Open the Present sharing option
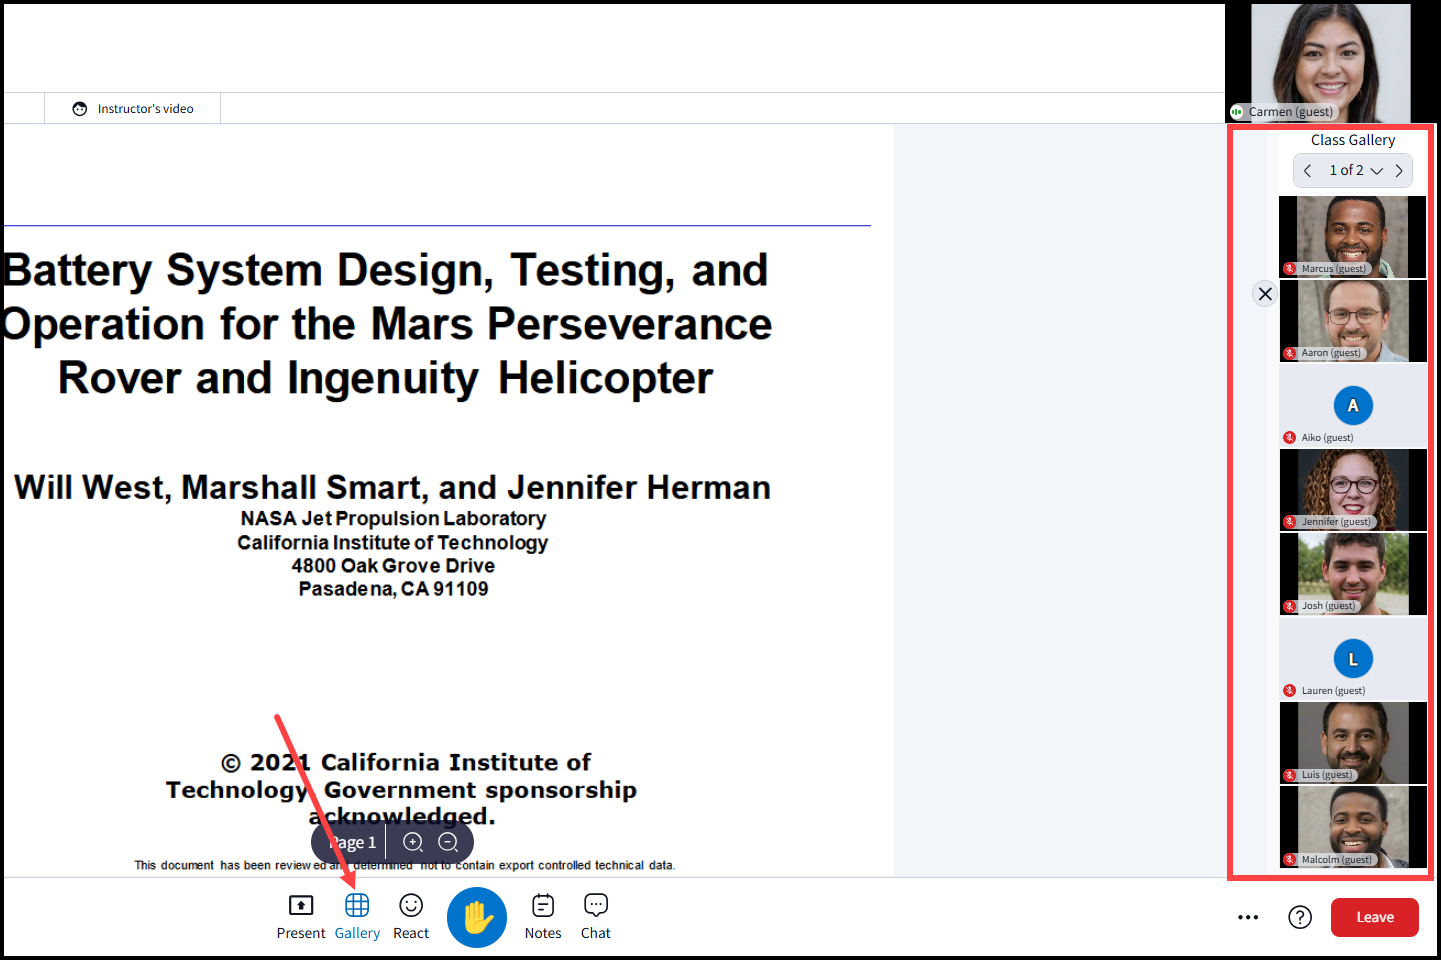Screen dimensions: 1441x960 pyautogui.click(x=300, y=916)
